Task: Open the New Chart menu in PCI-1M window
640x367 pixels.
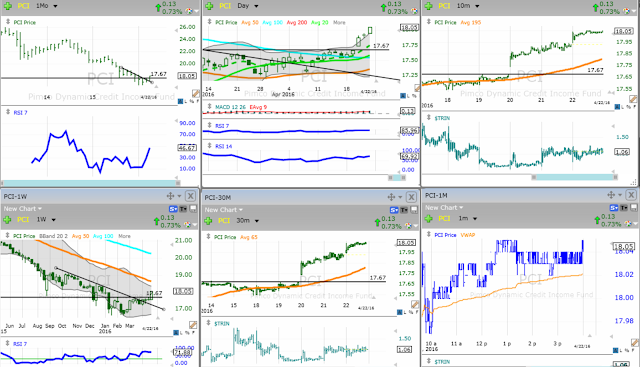Action: click(444, 207)
